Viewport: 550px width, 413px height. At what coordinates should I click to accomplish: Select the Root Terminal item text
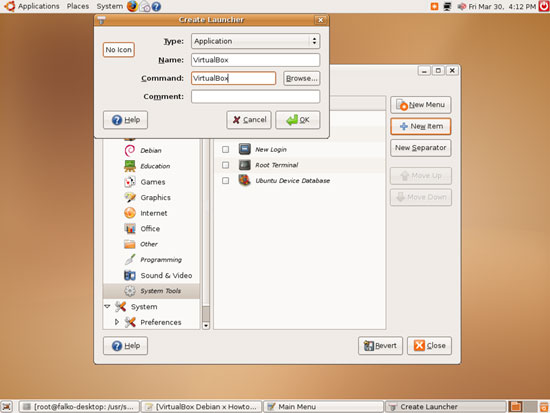click(277, 165)
